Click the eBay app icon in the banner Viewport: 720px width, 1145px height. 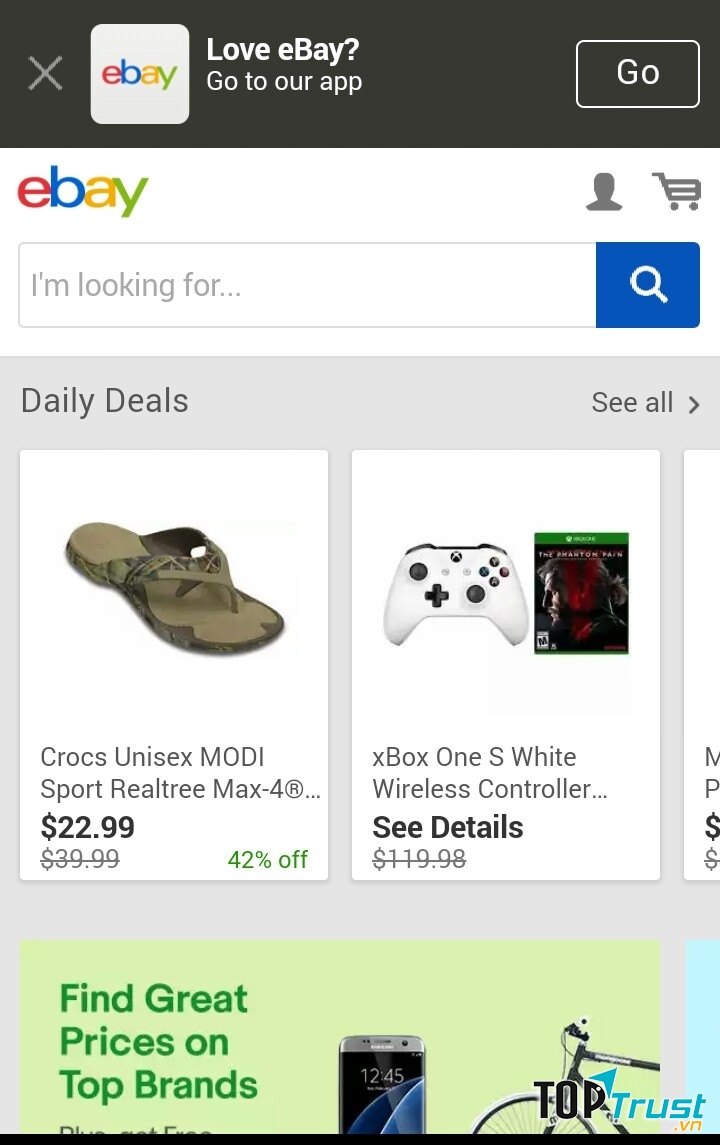(x=140, y=73)
